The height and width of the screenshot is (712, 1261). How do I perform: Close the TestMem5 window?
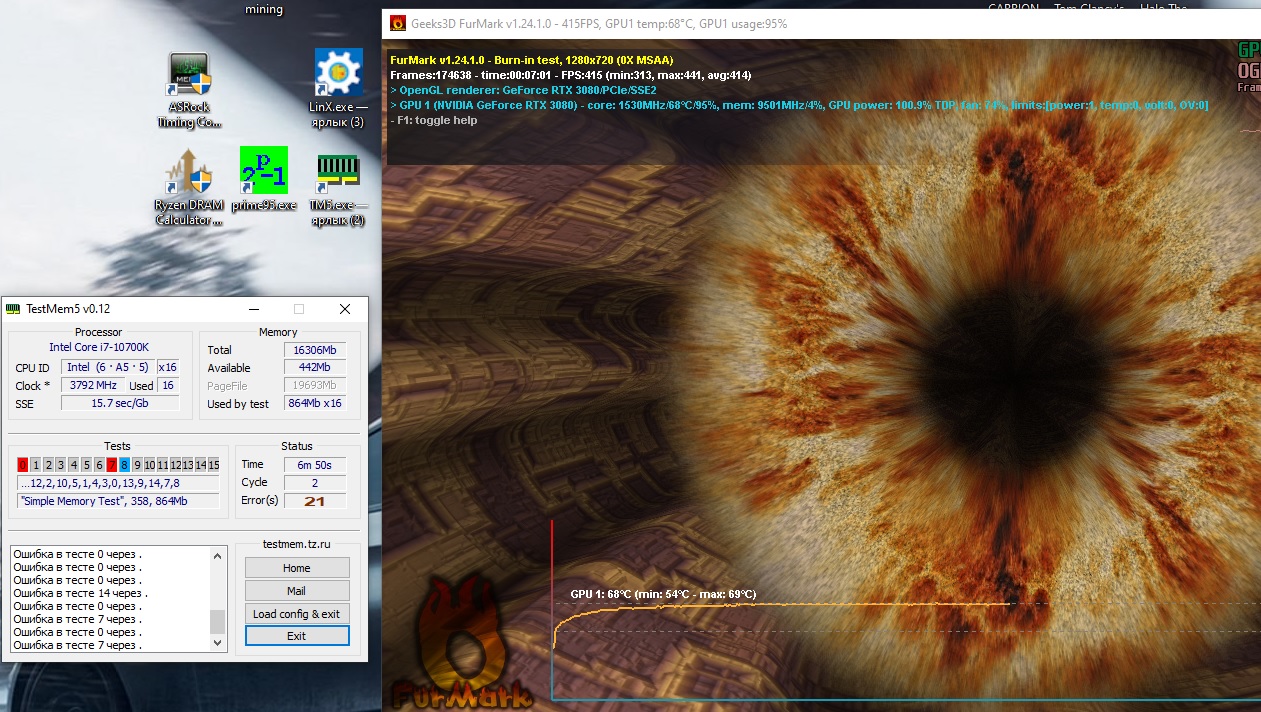click(x=344, y=309)
